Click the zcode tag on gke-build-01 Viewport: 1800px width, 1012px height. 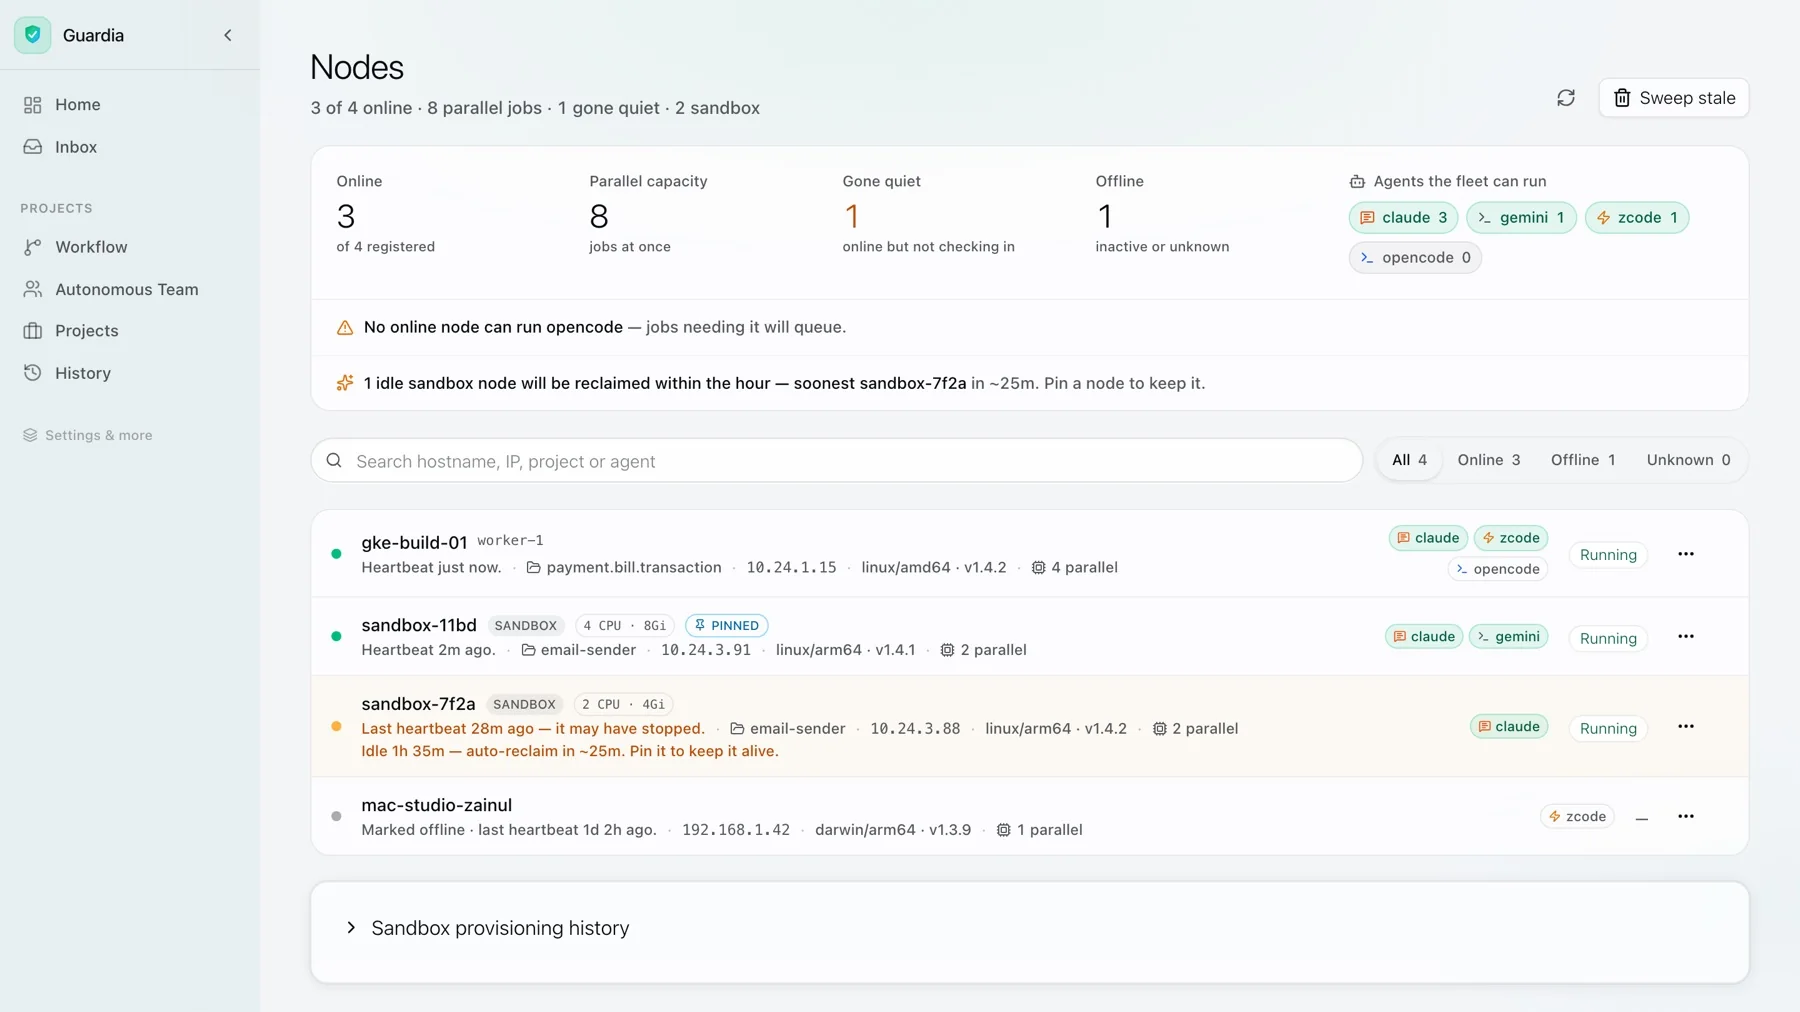(1511, 538)
